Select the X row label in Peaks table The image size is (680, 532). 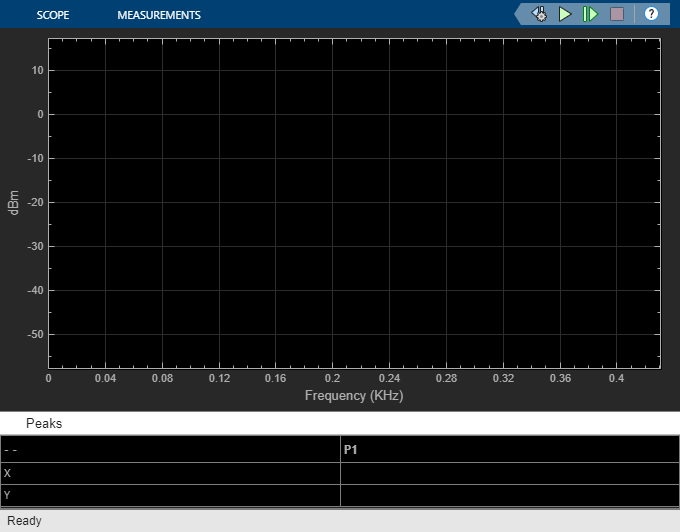[x=7, y=473]
